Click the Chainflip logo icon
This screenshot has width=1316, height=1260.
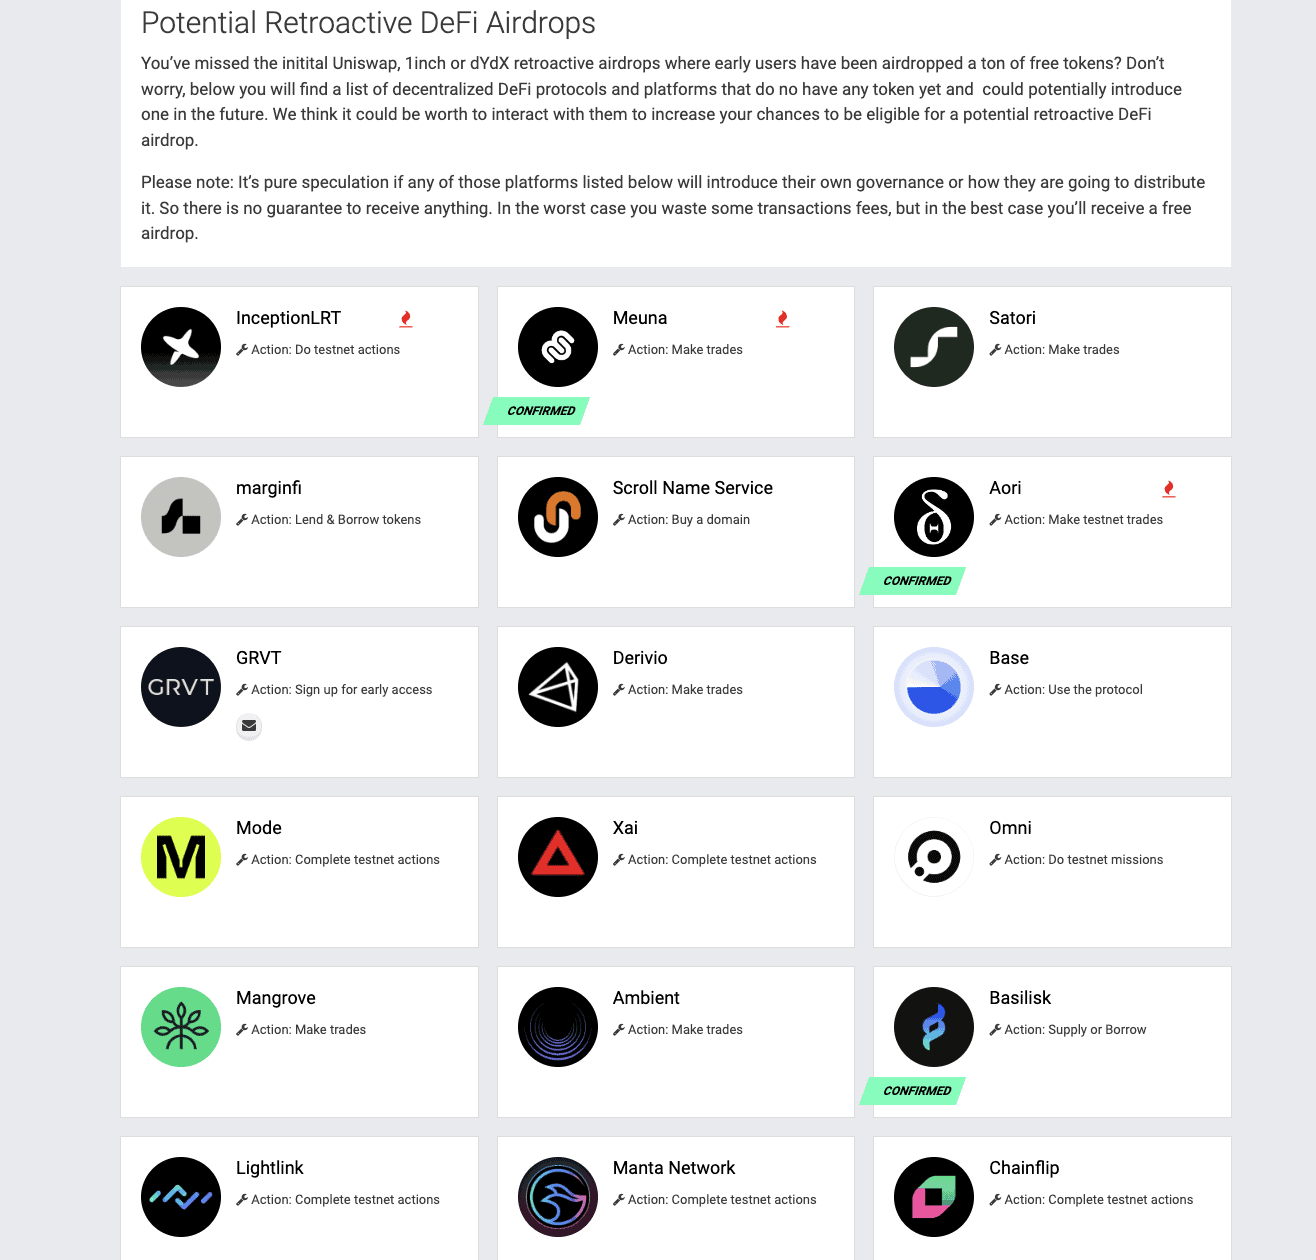tap(934, 1197)
